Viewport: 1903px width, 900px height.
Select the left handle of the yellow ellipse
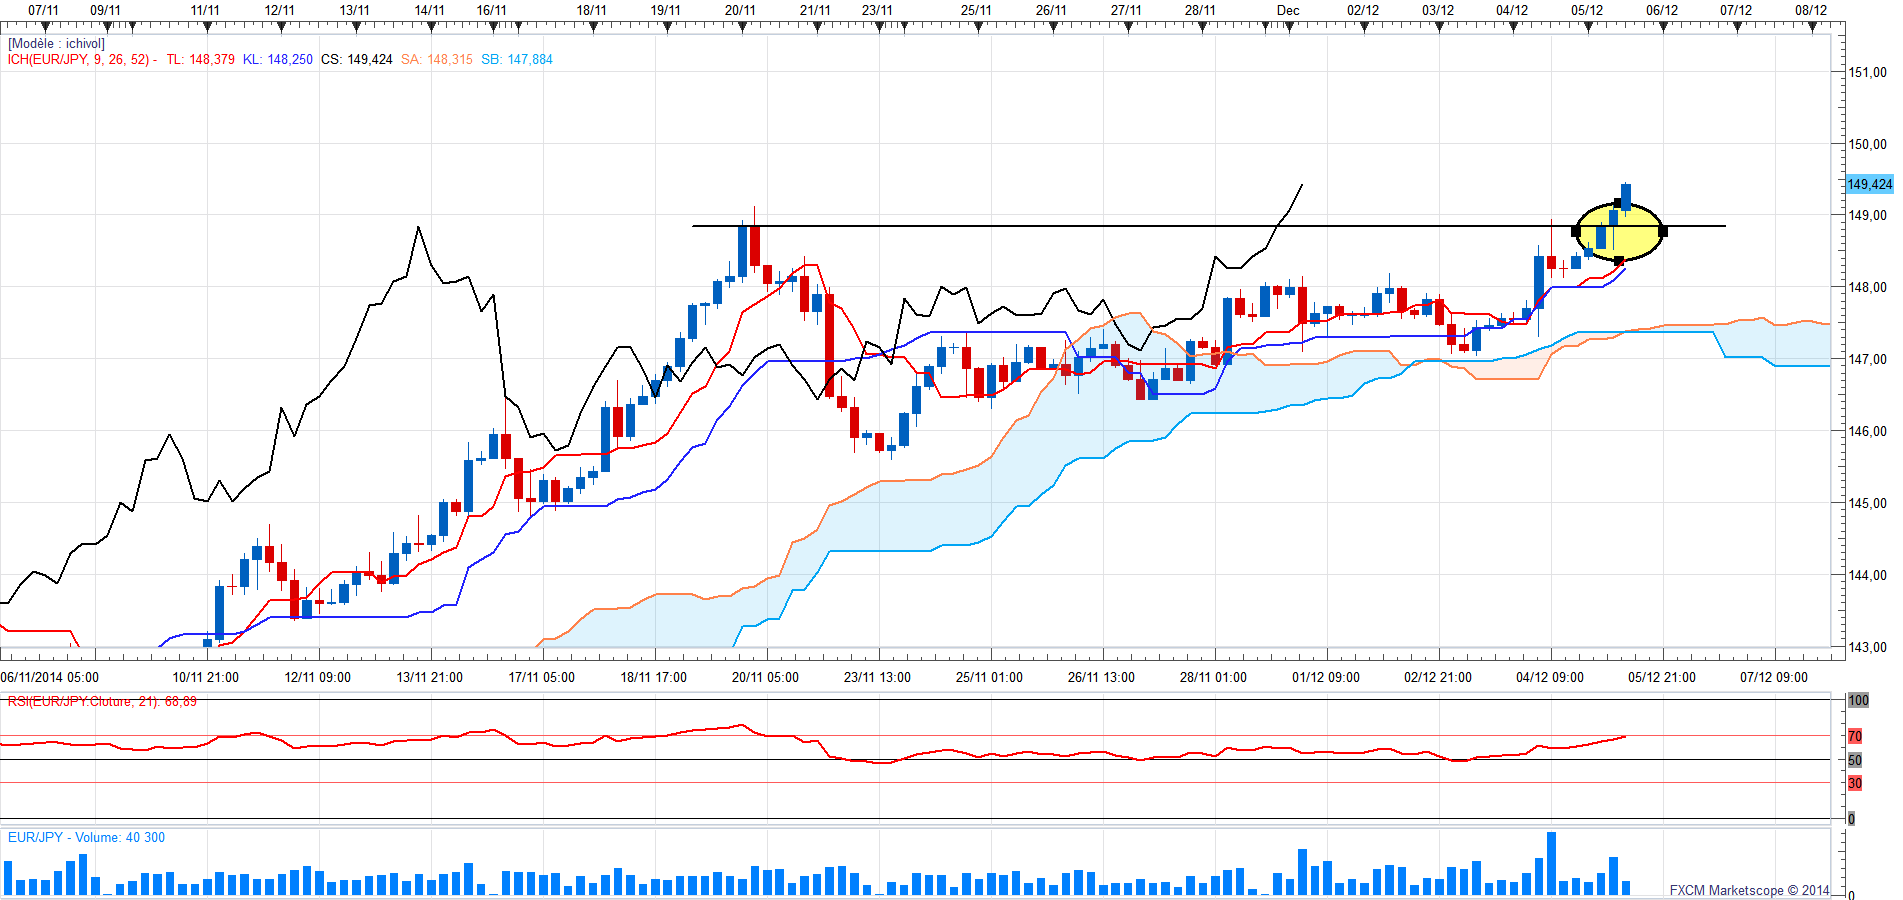click(x=1576, y=231)
